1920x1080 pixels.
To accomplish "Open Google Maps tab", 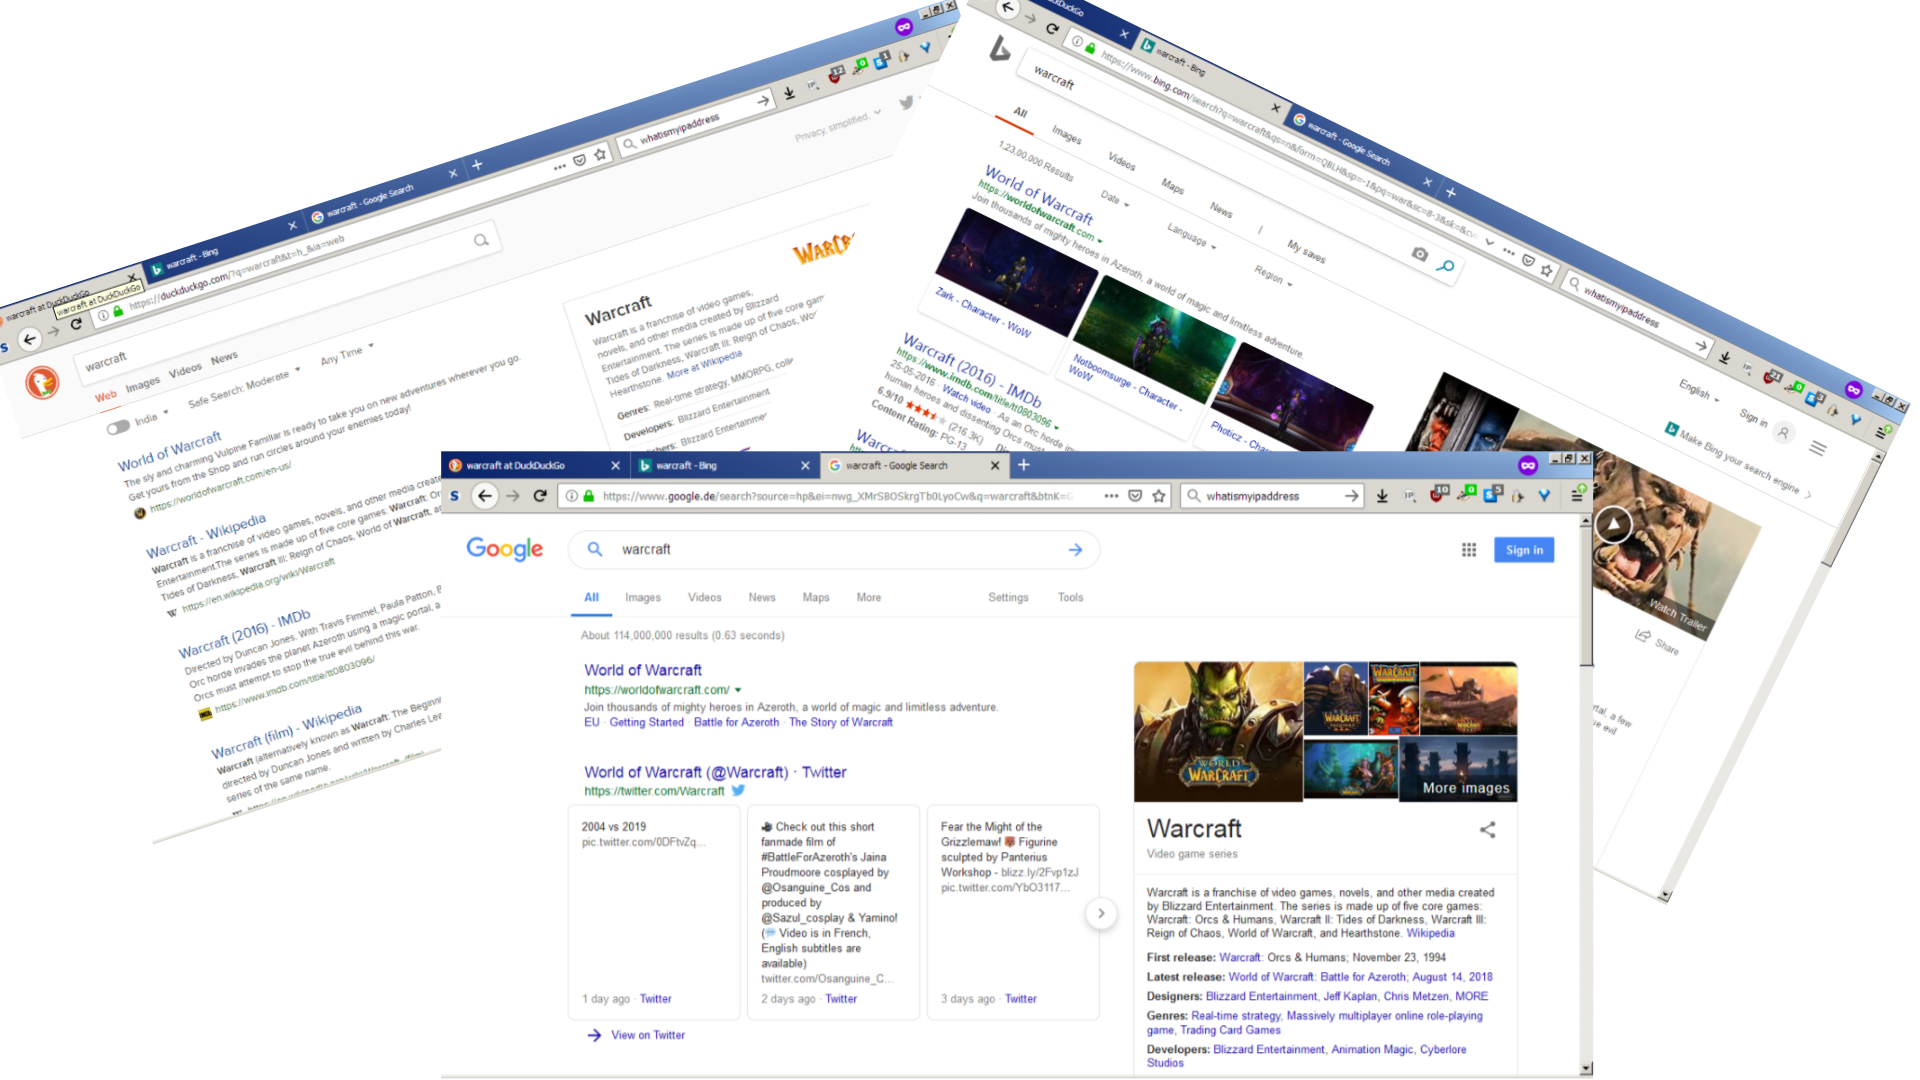I will [816, 597].
